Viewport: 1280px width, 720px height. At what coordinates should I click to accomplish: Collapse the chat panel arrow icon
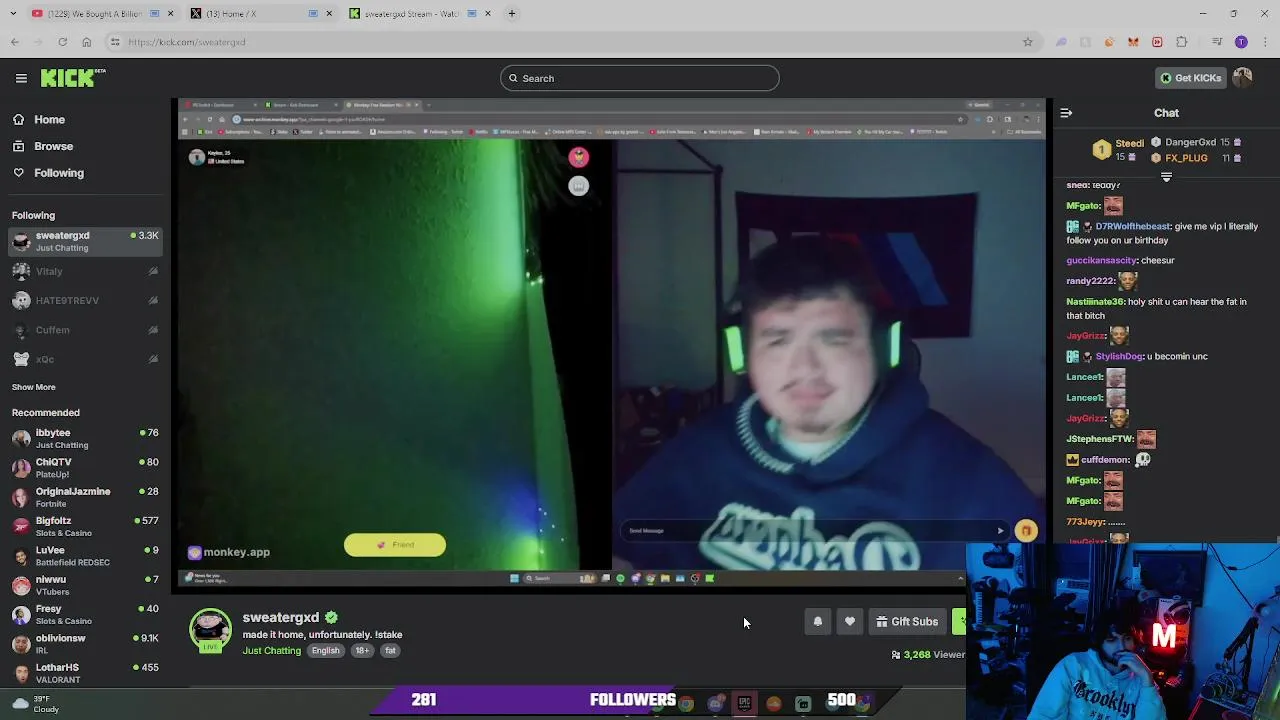[1066, 113]
